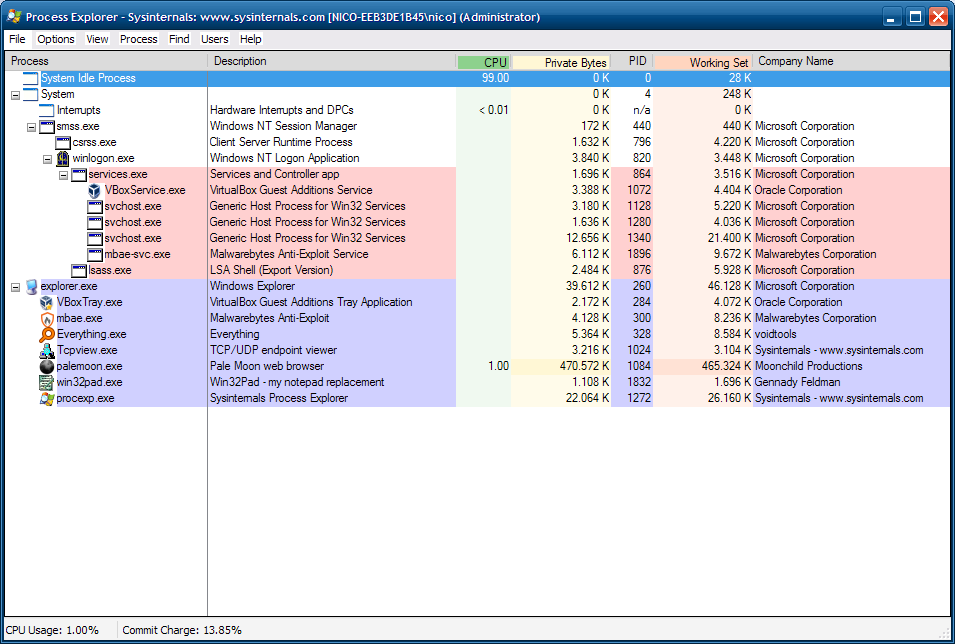Click the mbae.exe shield icon

47,318
